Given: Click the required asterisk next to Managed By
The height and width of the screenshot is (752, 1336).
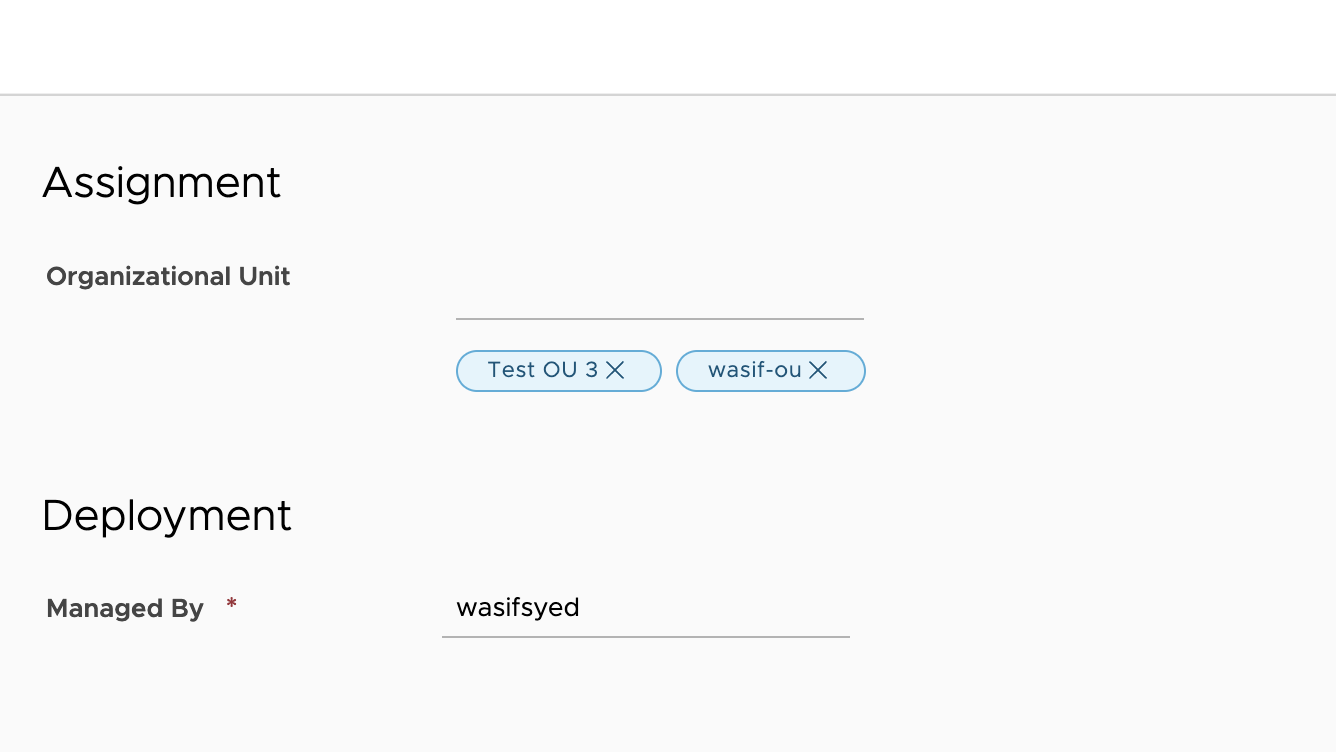Looking at the screenshot, I should pyautogui.click(x=231, y=604).
